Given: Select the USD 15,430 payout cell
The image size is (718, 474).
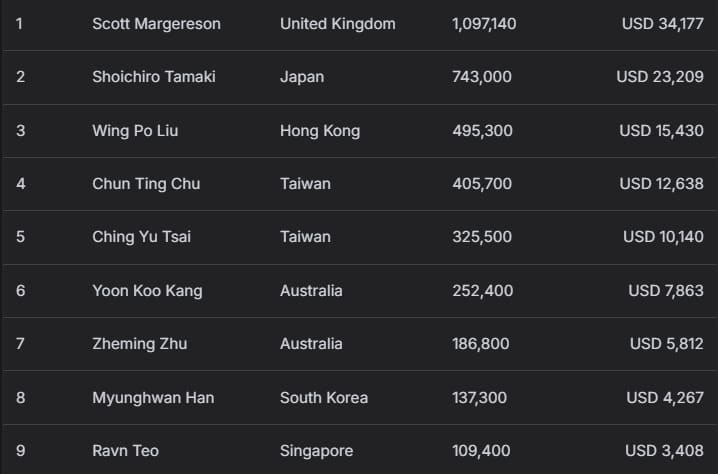Looking at the screenshot, I should click(x=661, y=131).
